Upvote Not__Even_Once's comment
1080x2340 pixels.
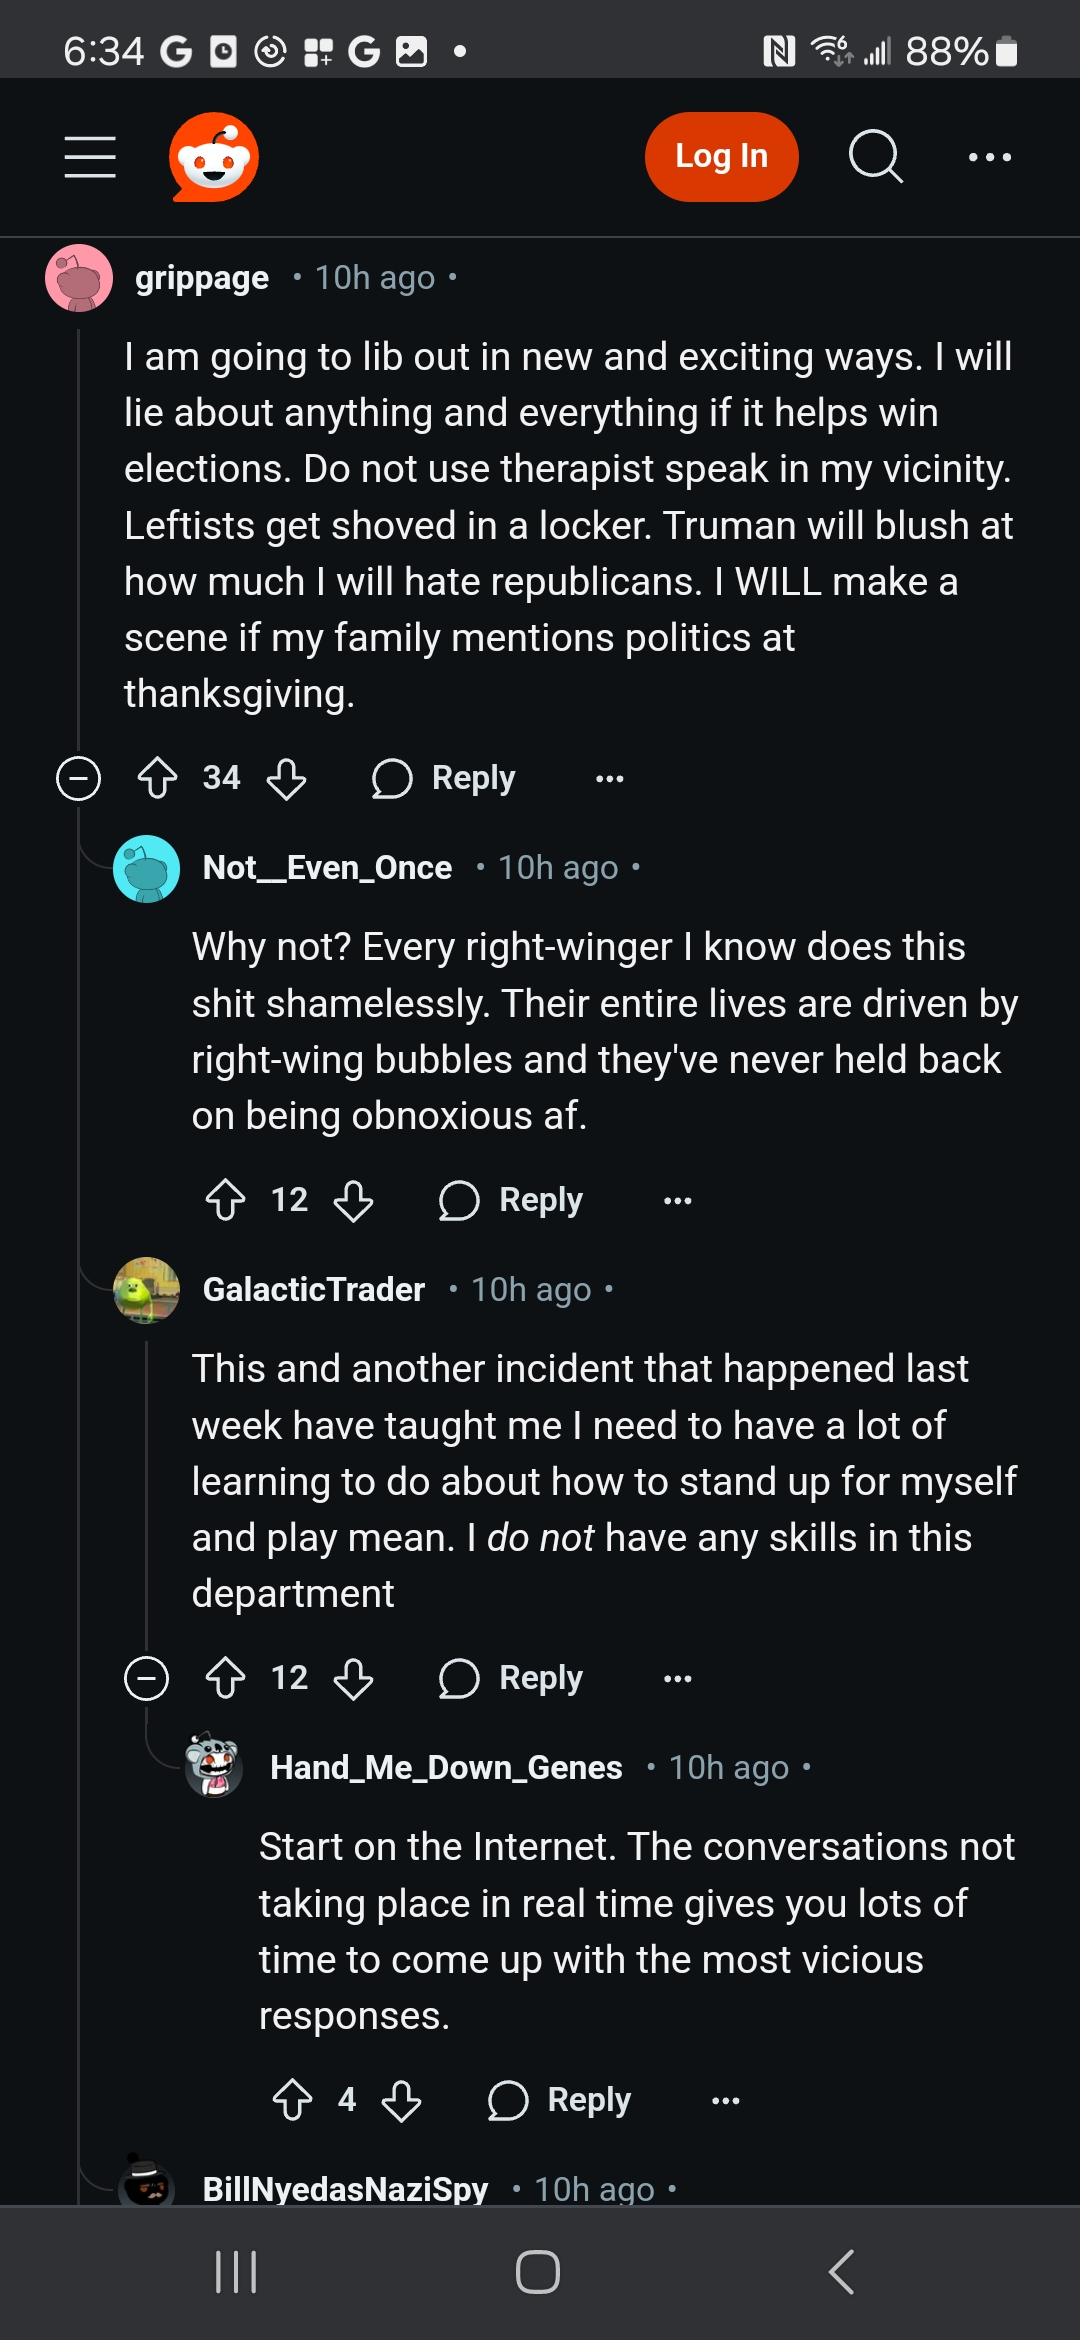click(225, 1200)
